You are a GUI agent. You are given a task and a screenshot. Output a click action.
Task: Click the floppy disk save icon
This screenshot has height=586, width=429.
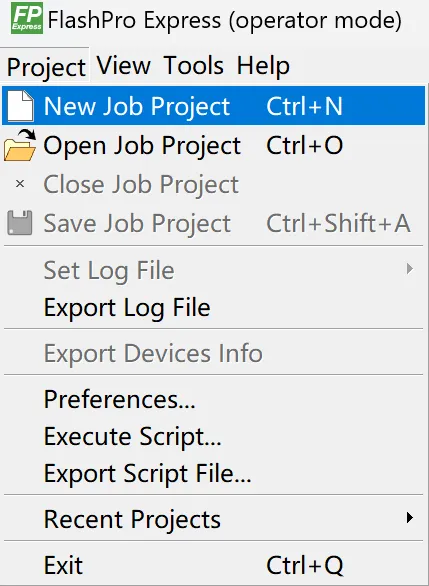point(20,223)
